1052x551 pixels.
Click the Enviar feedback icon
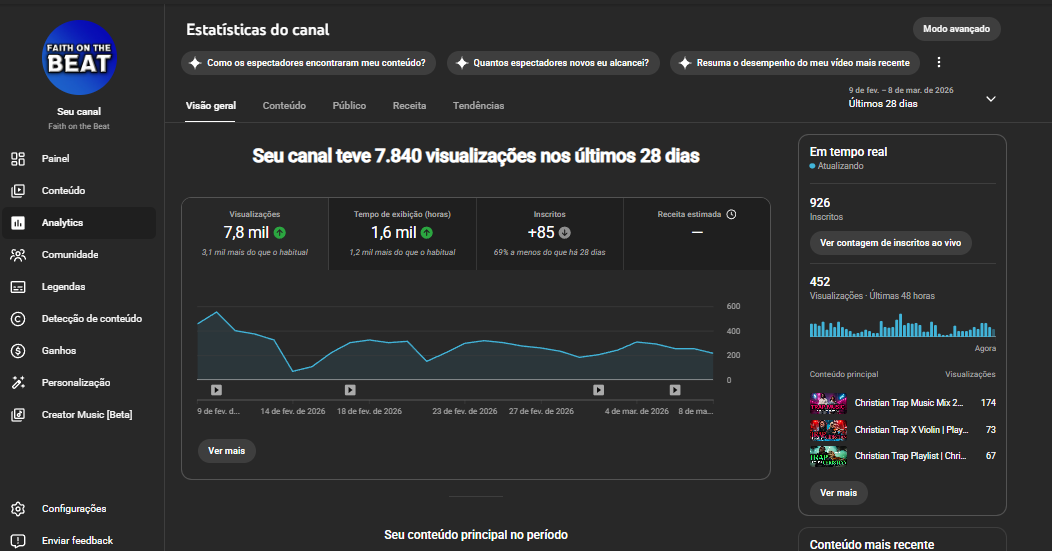pos(18,540)
